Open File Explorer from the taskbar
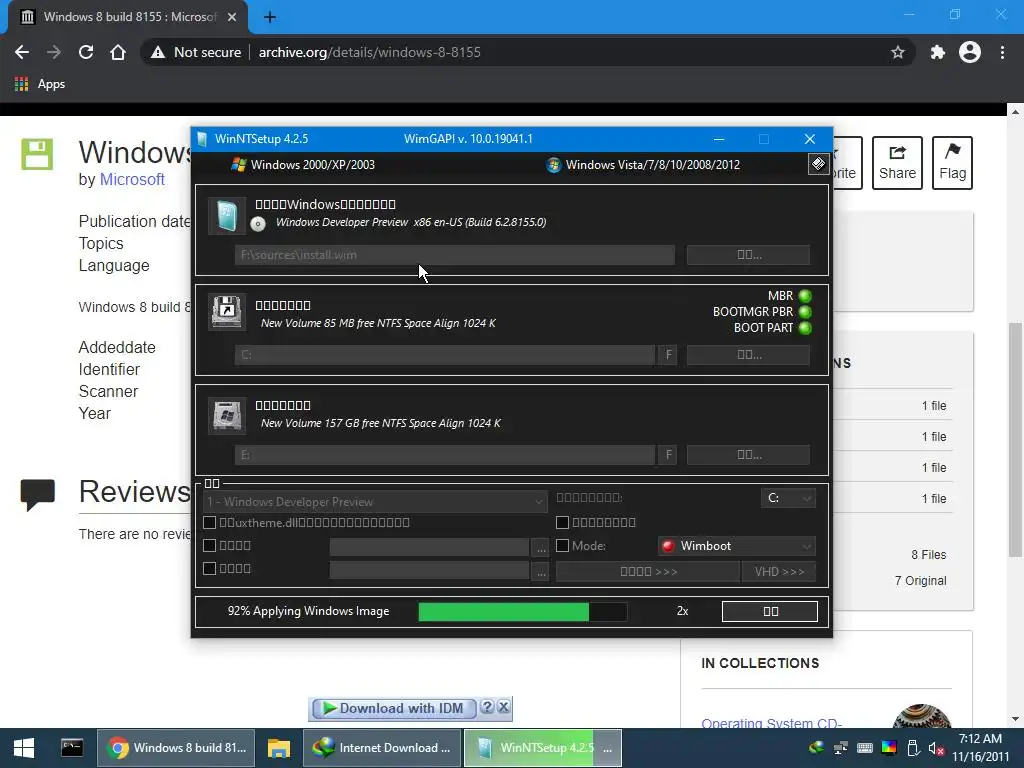This screenshot has height=768, width=1024. click(278, 748)
